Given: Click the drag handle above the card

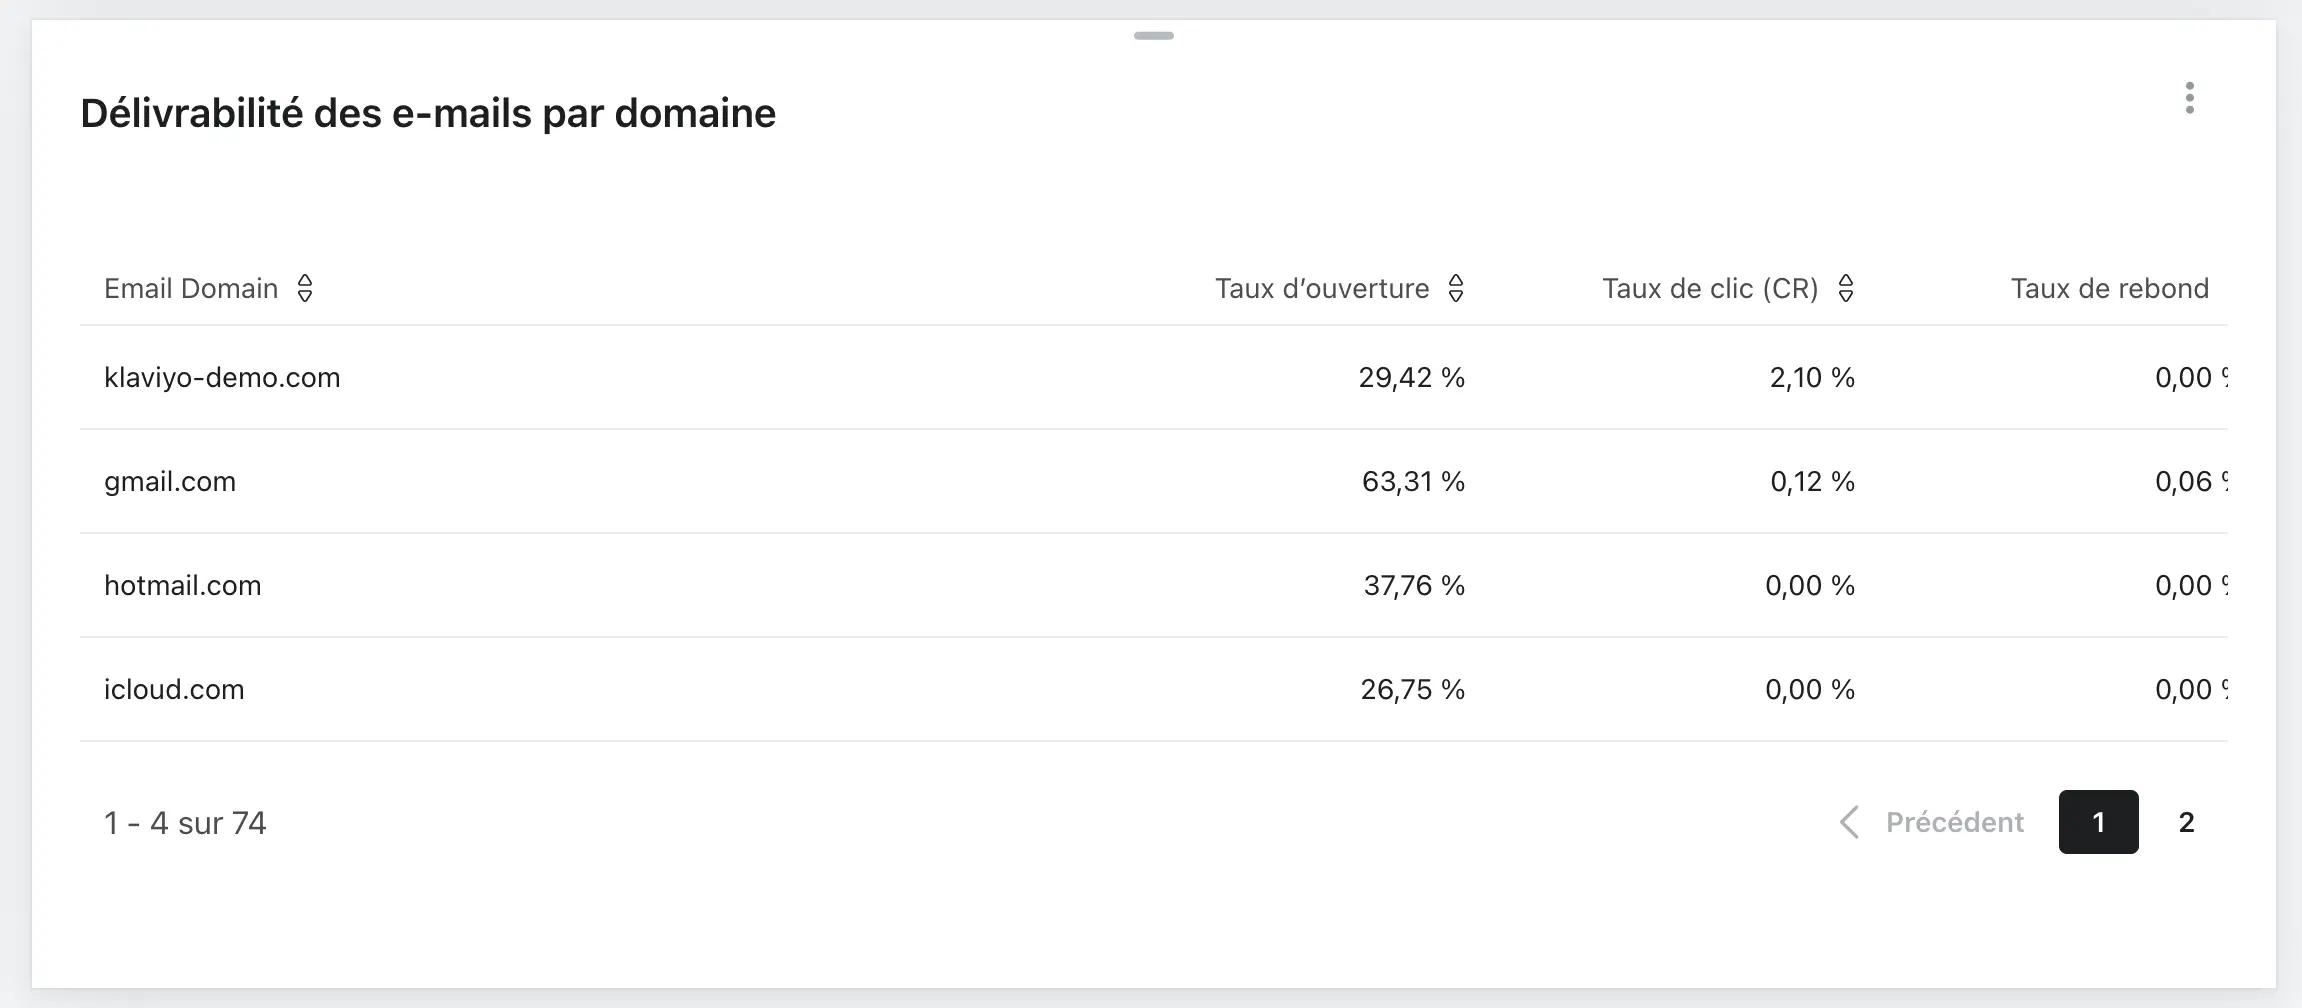Looking at the screenshot, I should click(1154, 35).
